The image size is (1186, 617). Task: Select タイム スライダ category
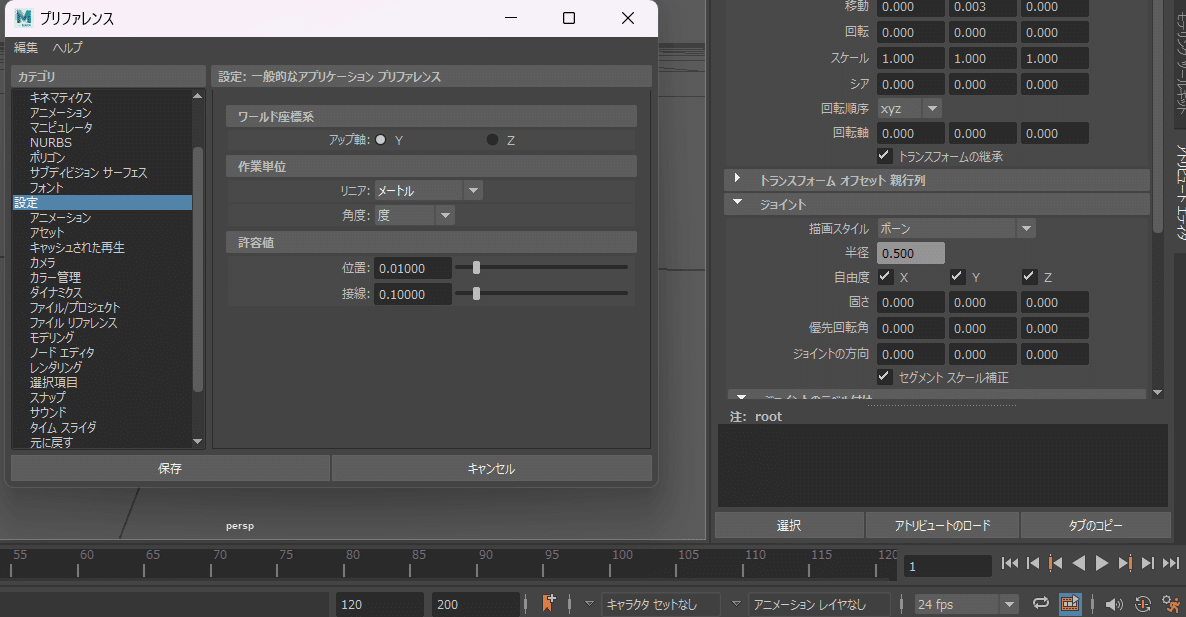63,427
